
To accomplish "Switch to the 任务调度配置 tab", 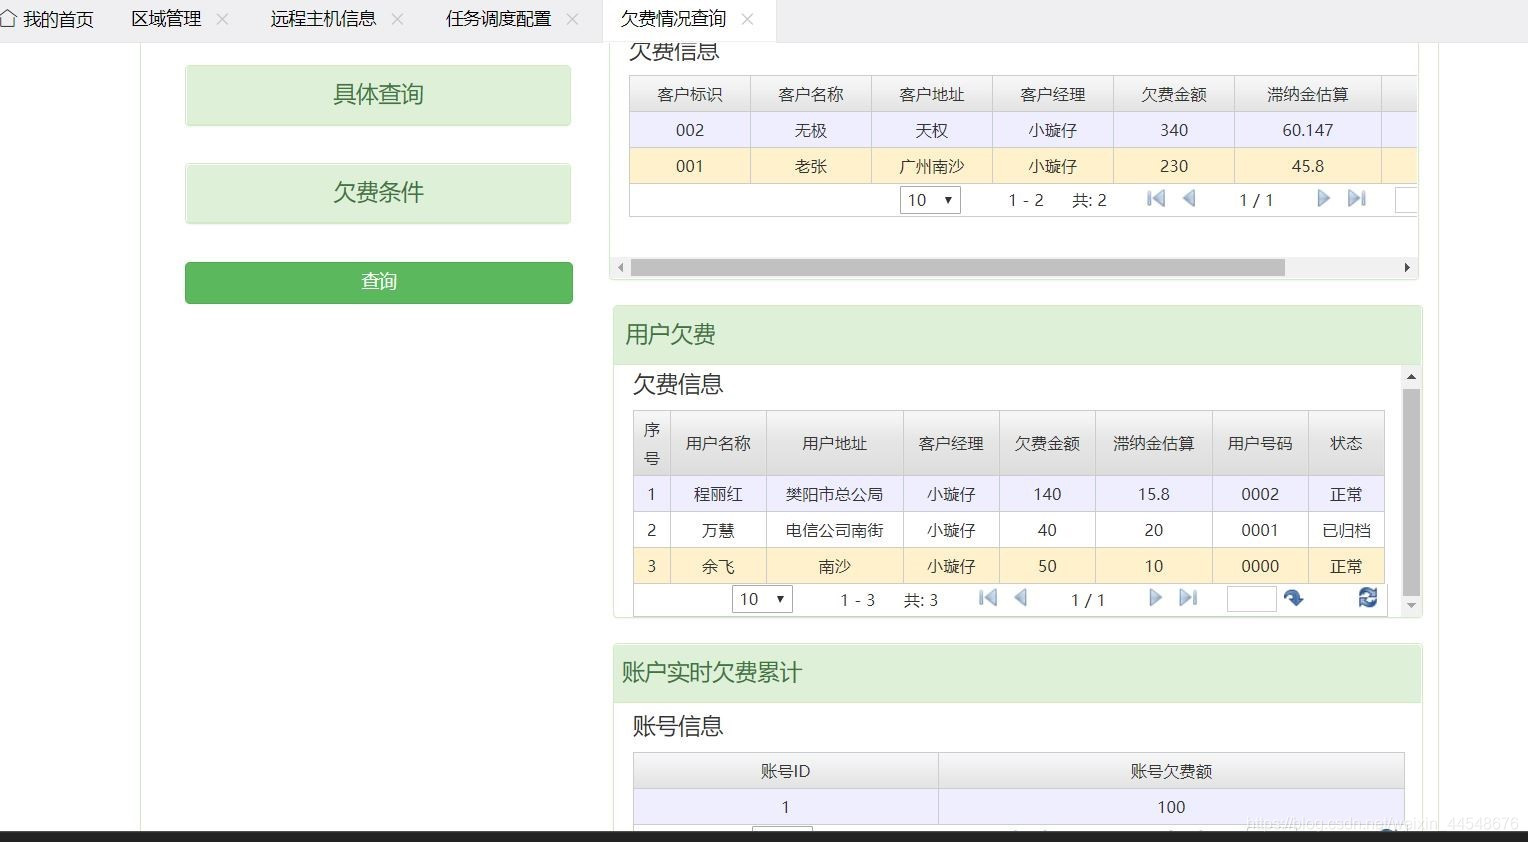I will pyautogui.click(x=498, y=19).
